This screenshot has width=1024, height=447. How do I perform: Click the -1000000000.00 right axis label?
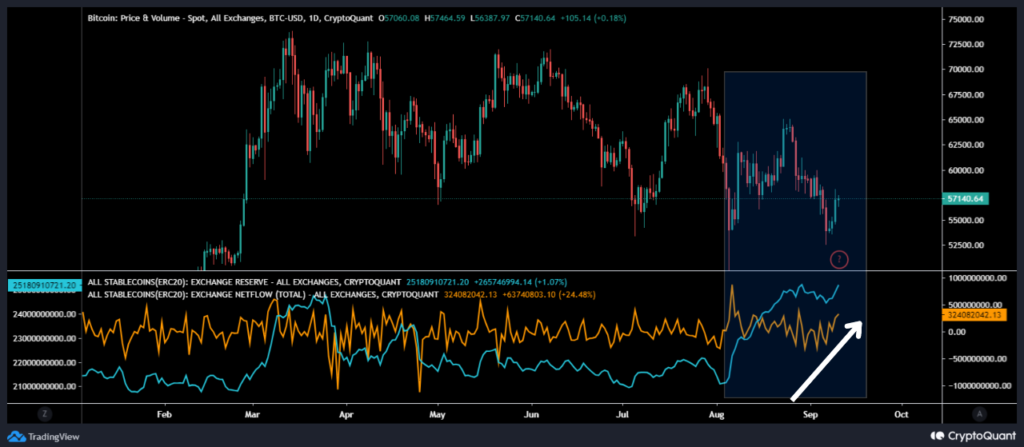(979, 386)
